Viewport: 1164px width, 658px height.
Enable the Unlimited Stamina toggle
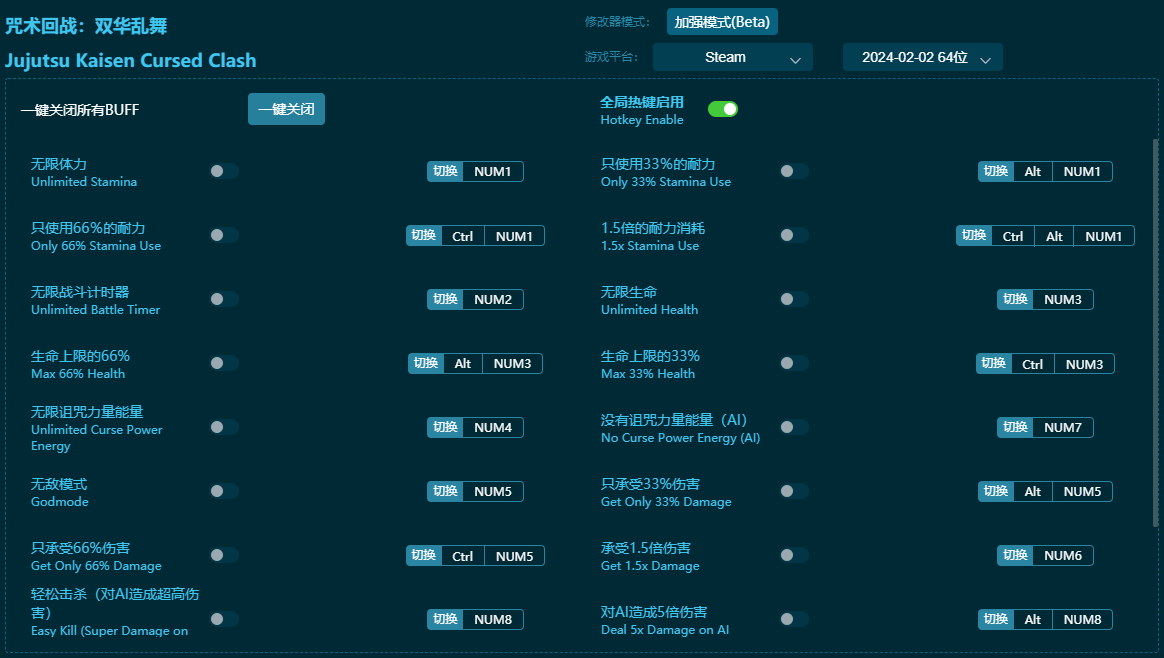[223, 171]
